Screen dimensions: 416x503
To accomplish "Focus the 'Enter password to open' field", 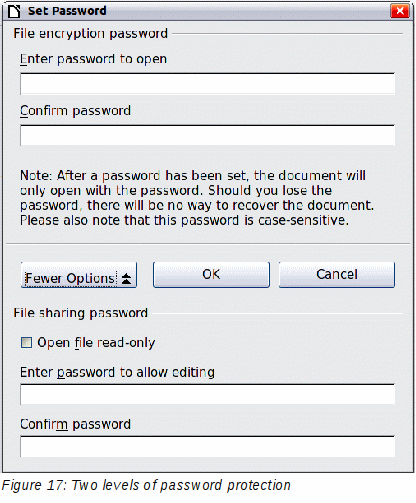I will [x=207, y=84].
